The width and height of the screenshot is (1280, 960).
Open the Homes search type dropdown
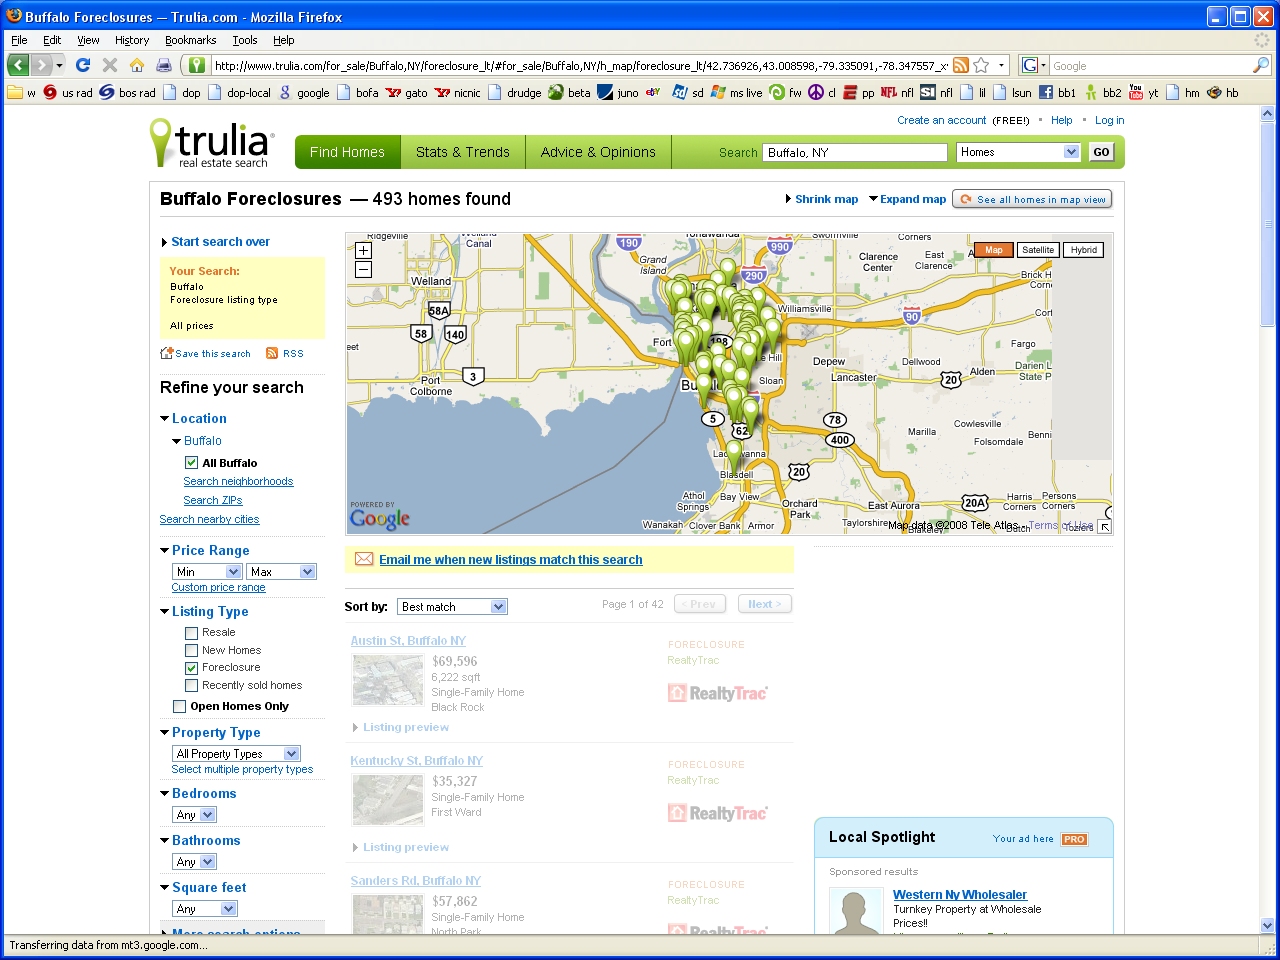1018,152
